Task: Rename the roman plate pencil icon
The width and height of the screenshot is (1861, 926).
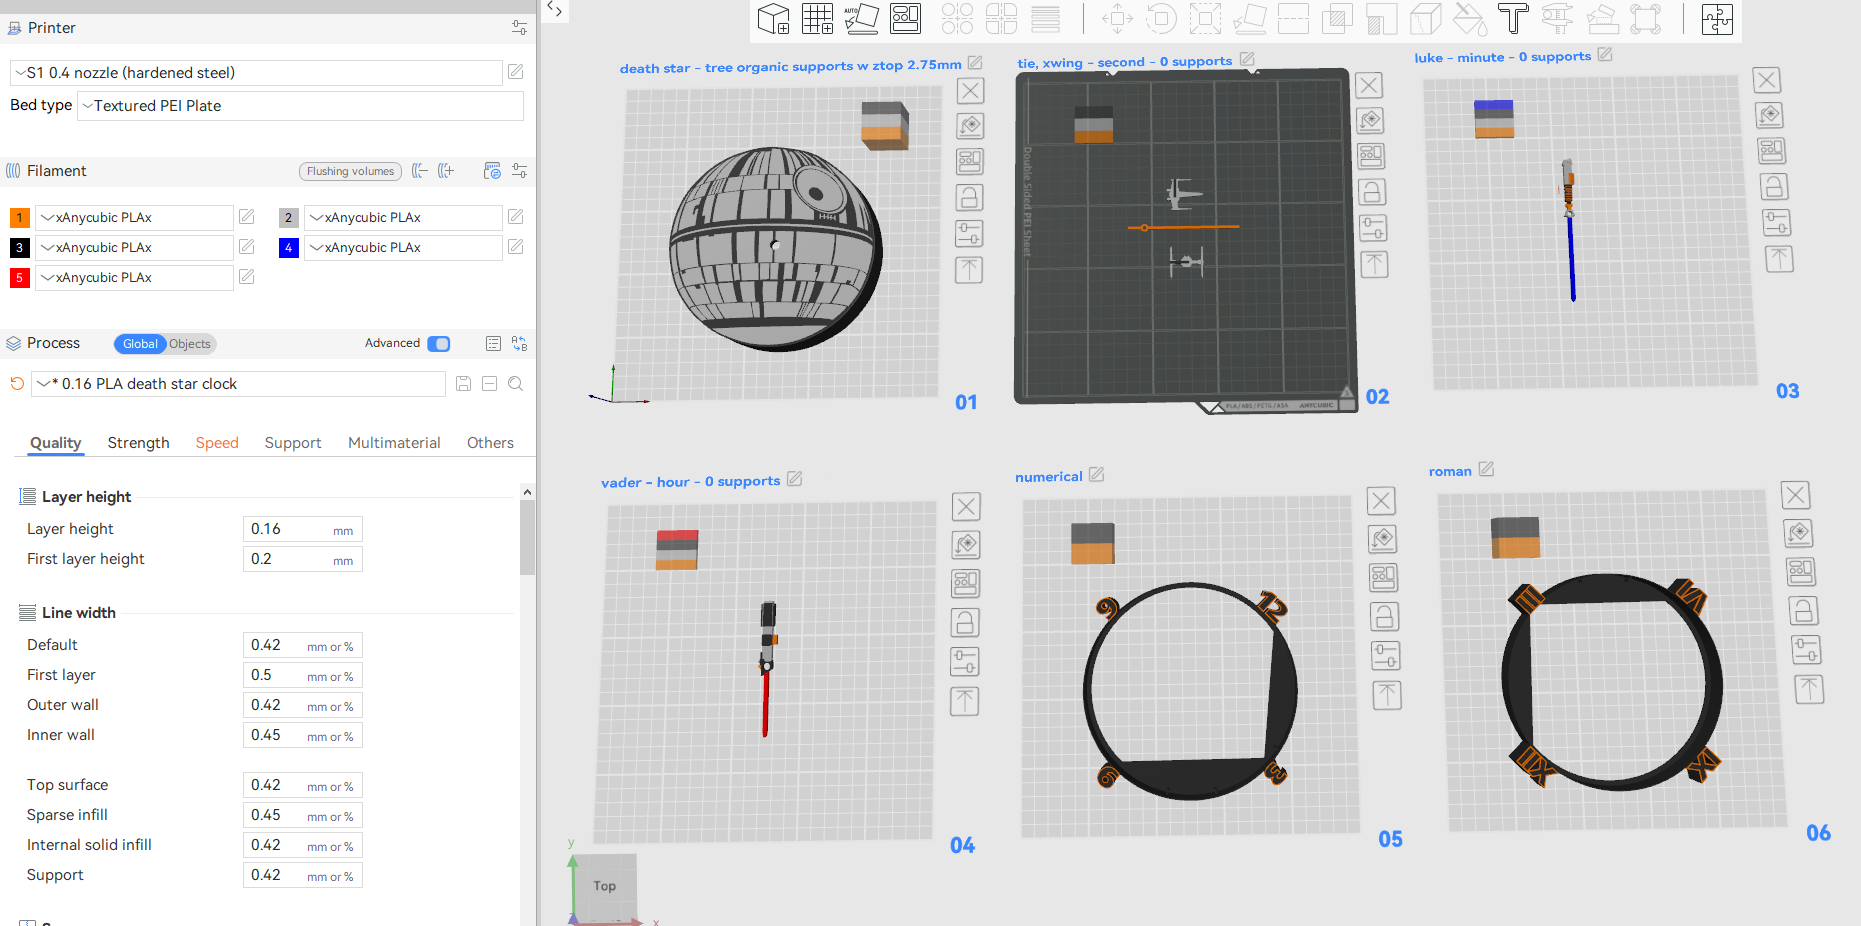Action: (x=1486, y=469)
